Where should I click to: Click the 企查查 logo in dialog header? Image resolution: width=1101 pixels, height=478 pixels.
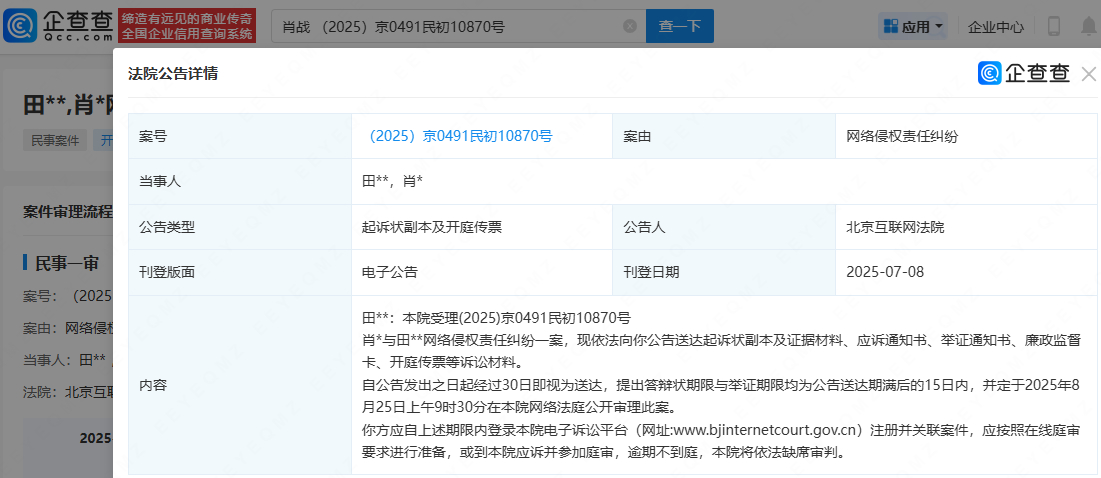[1024, 73]
